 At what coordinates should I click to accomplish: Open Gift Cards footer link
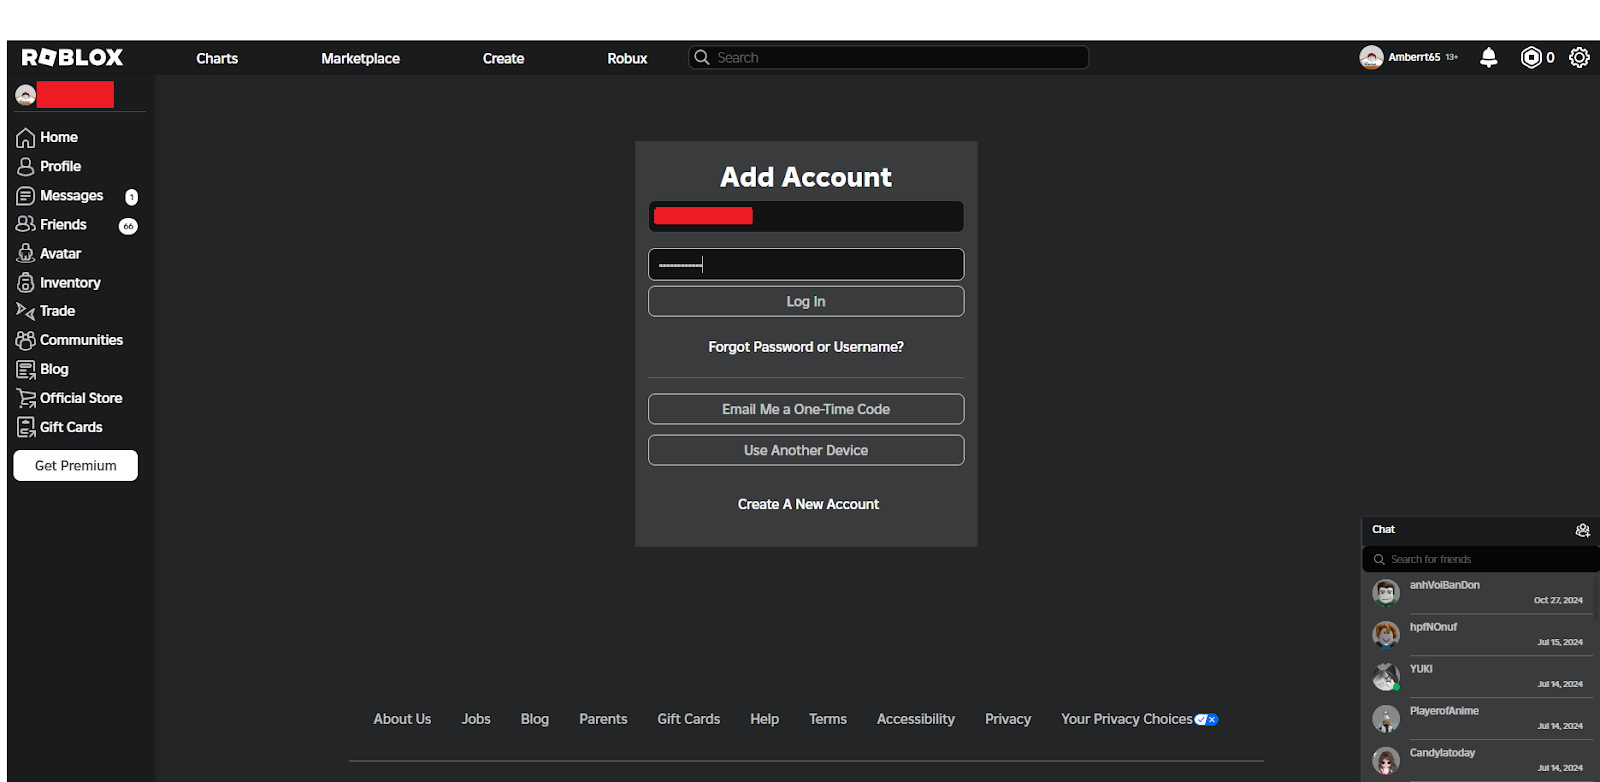click(x=689, y=719)
